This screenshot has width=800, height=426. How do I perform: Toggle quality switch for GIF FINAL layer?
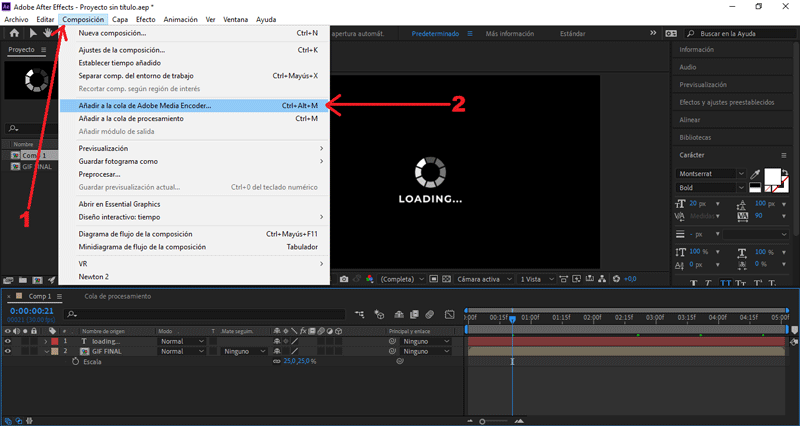tap(295, 351)
